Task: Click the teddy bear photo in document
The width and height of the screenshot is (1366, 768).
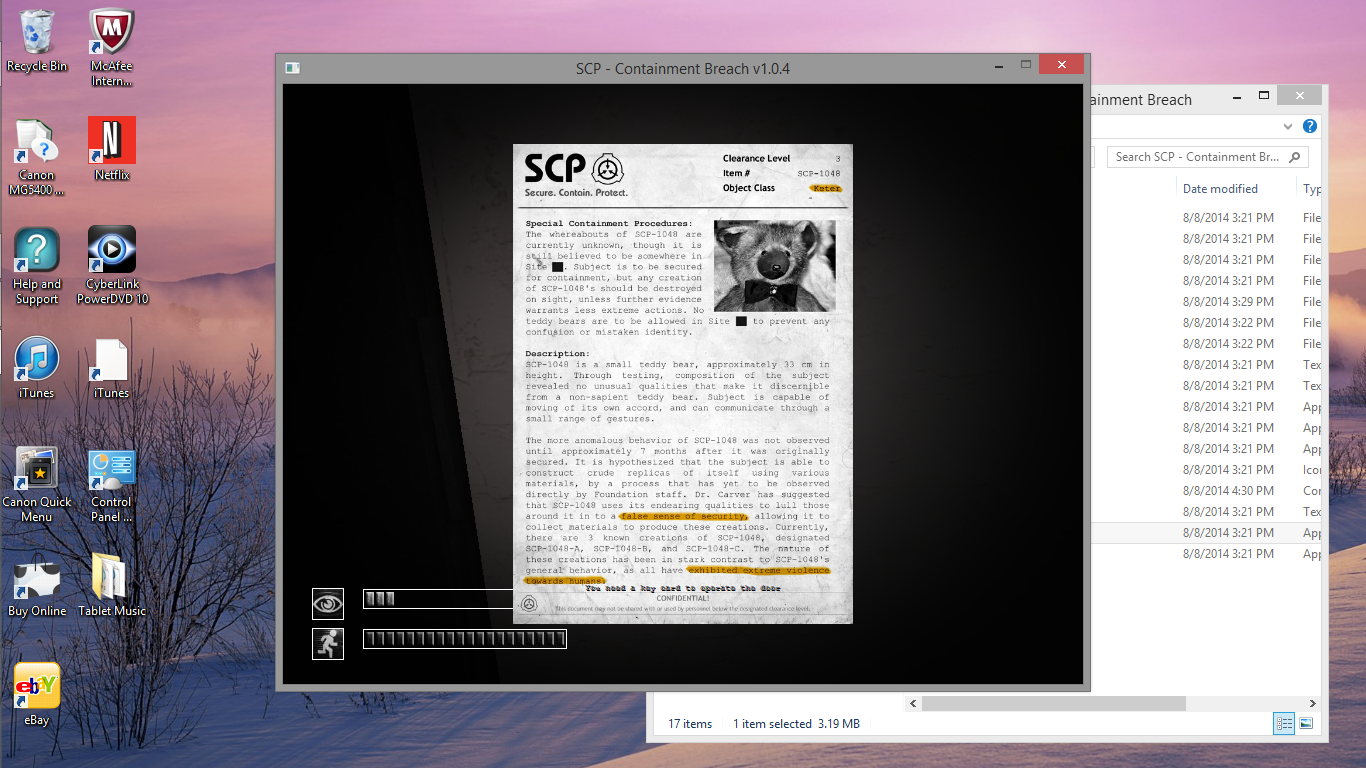Action: 774,265
